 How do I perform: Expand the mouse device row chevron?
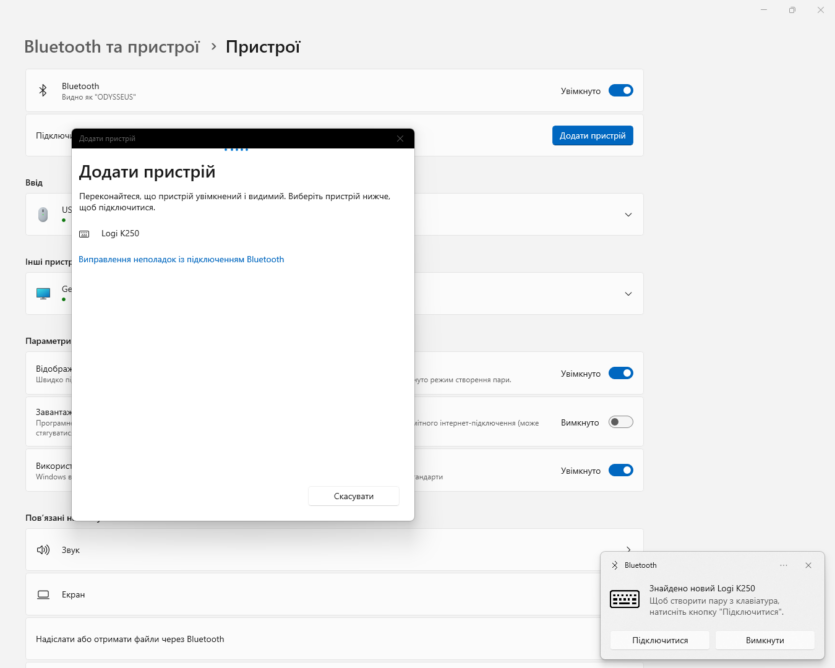click(628, 215)
